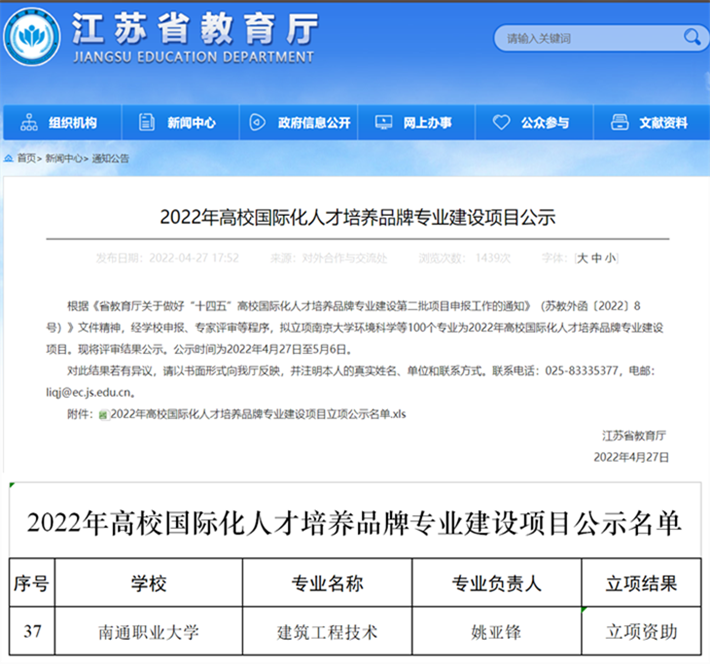
Task: Click the cell 南通职业大学
Action: tap(149, 632)
